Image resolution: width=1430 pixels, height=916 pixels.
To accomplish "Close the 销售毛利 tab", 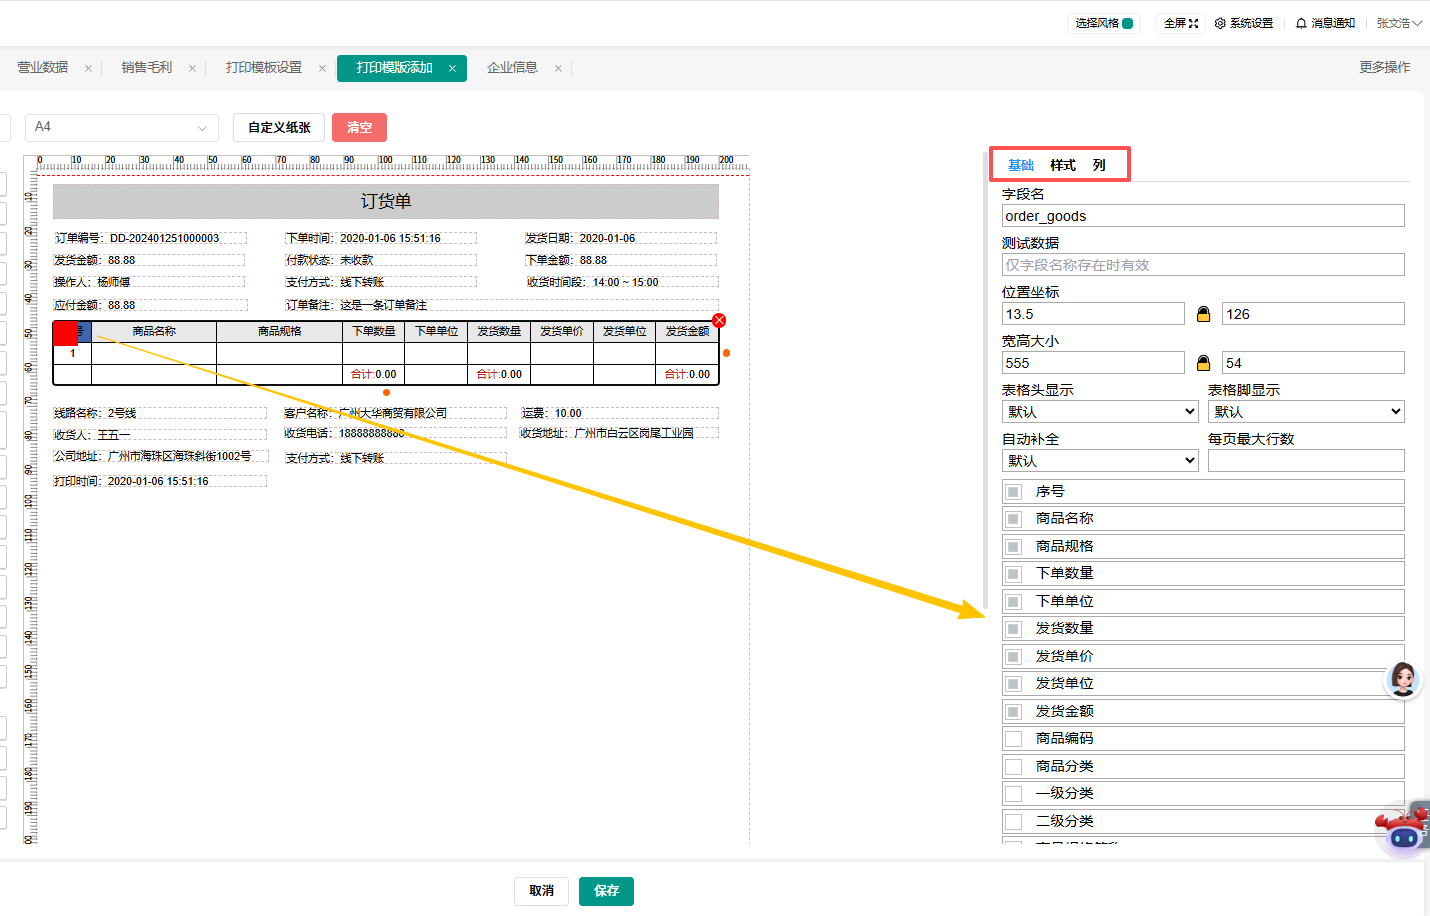I will pos(192,68).
